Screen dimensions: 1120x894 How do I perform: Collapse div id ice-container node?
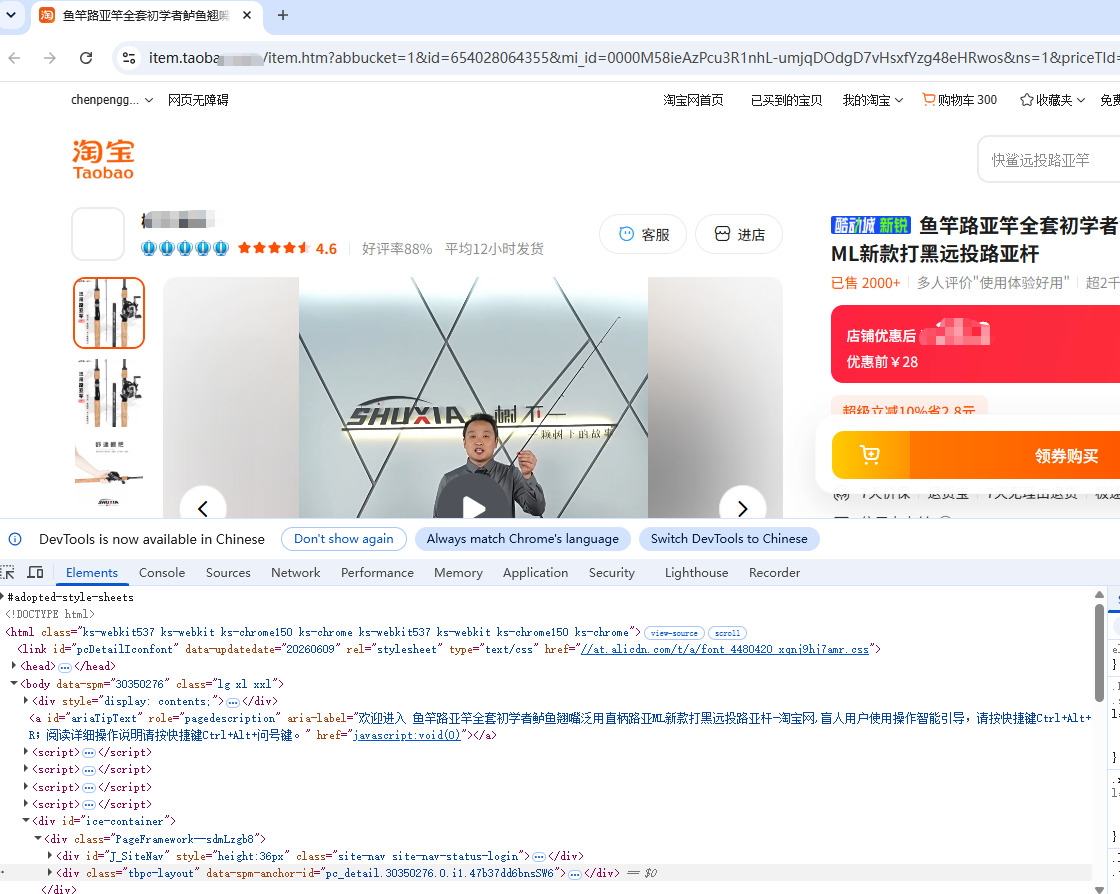tap(26, 821)
